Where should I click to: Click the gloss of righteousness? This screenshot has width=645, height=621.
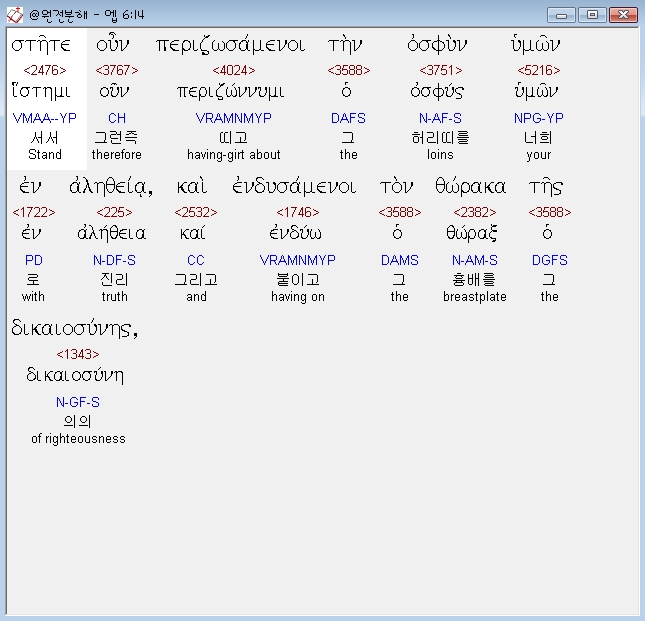click(78, 438)
